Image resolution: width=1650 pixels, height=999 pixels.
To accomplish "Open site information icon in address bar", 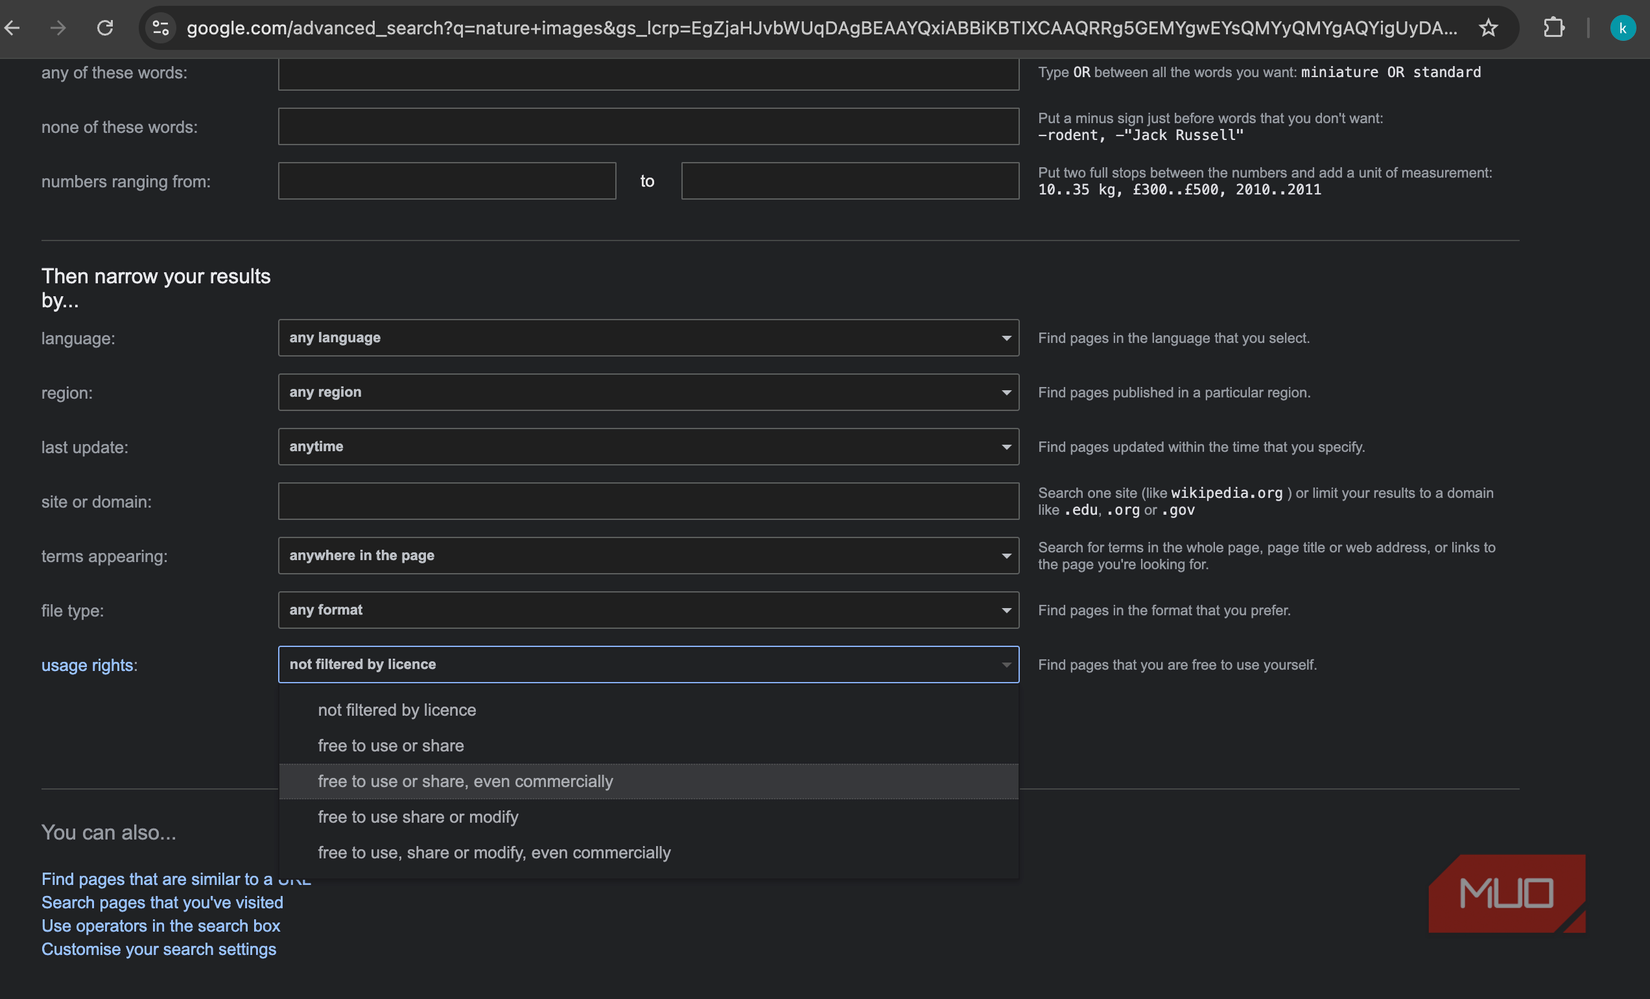I will click(161, 28).
